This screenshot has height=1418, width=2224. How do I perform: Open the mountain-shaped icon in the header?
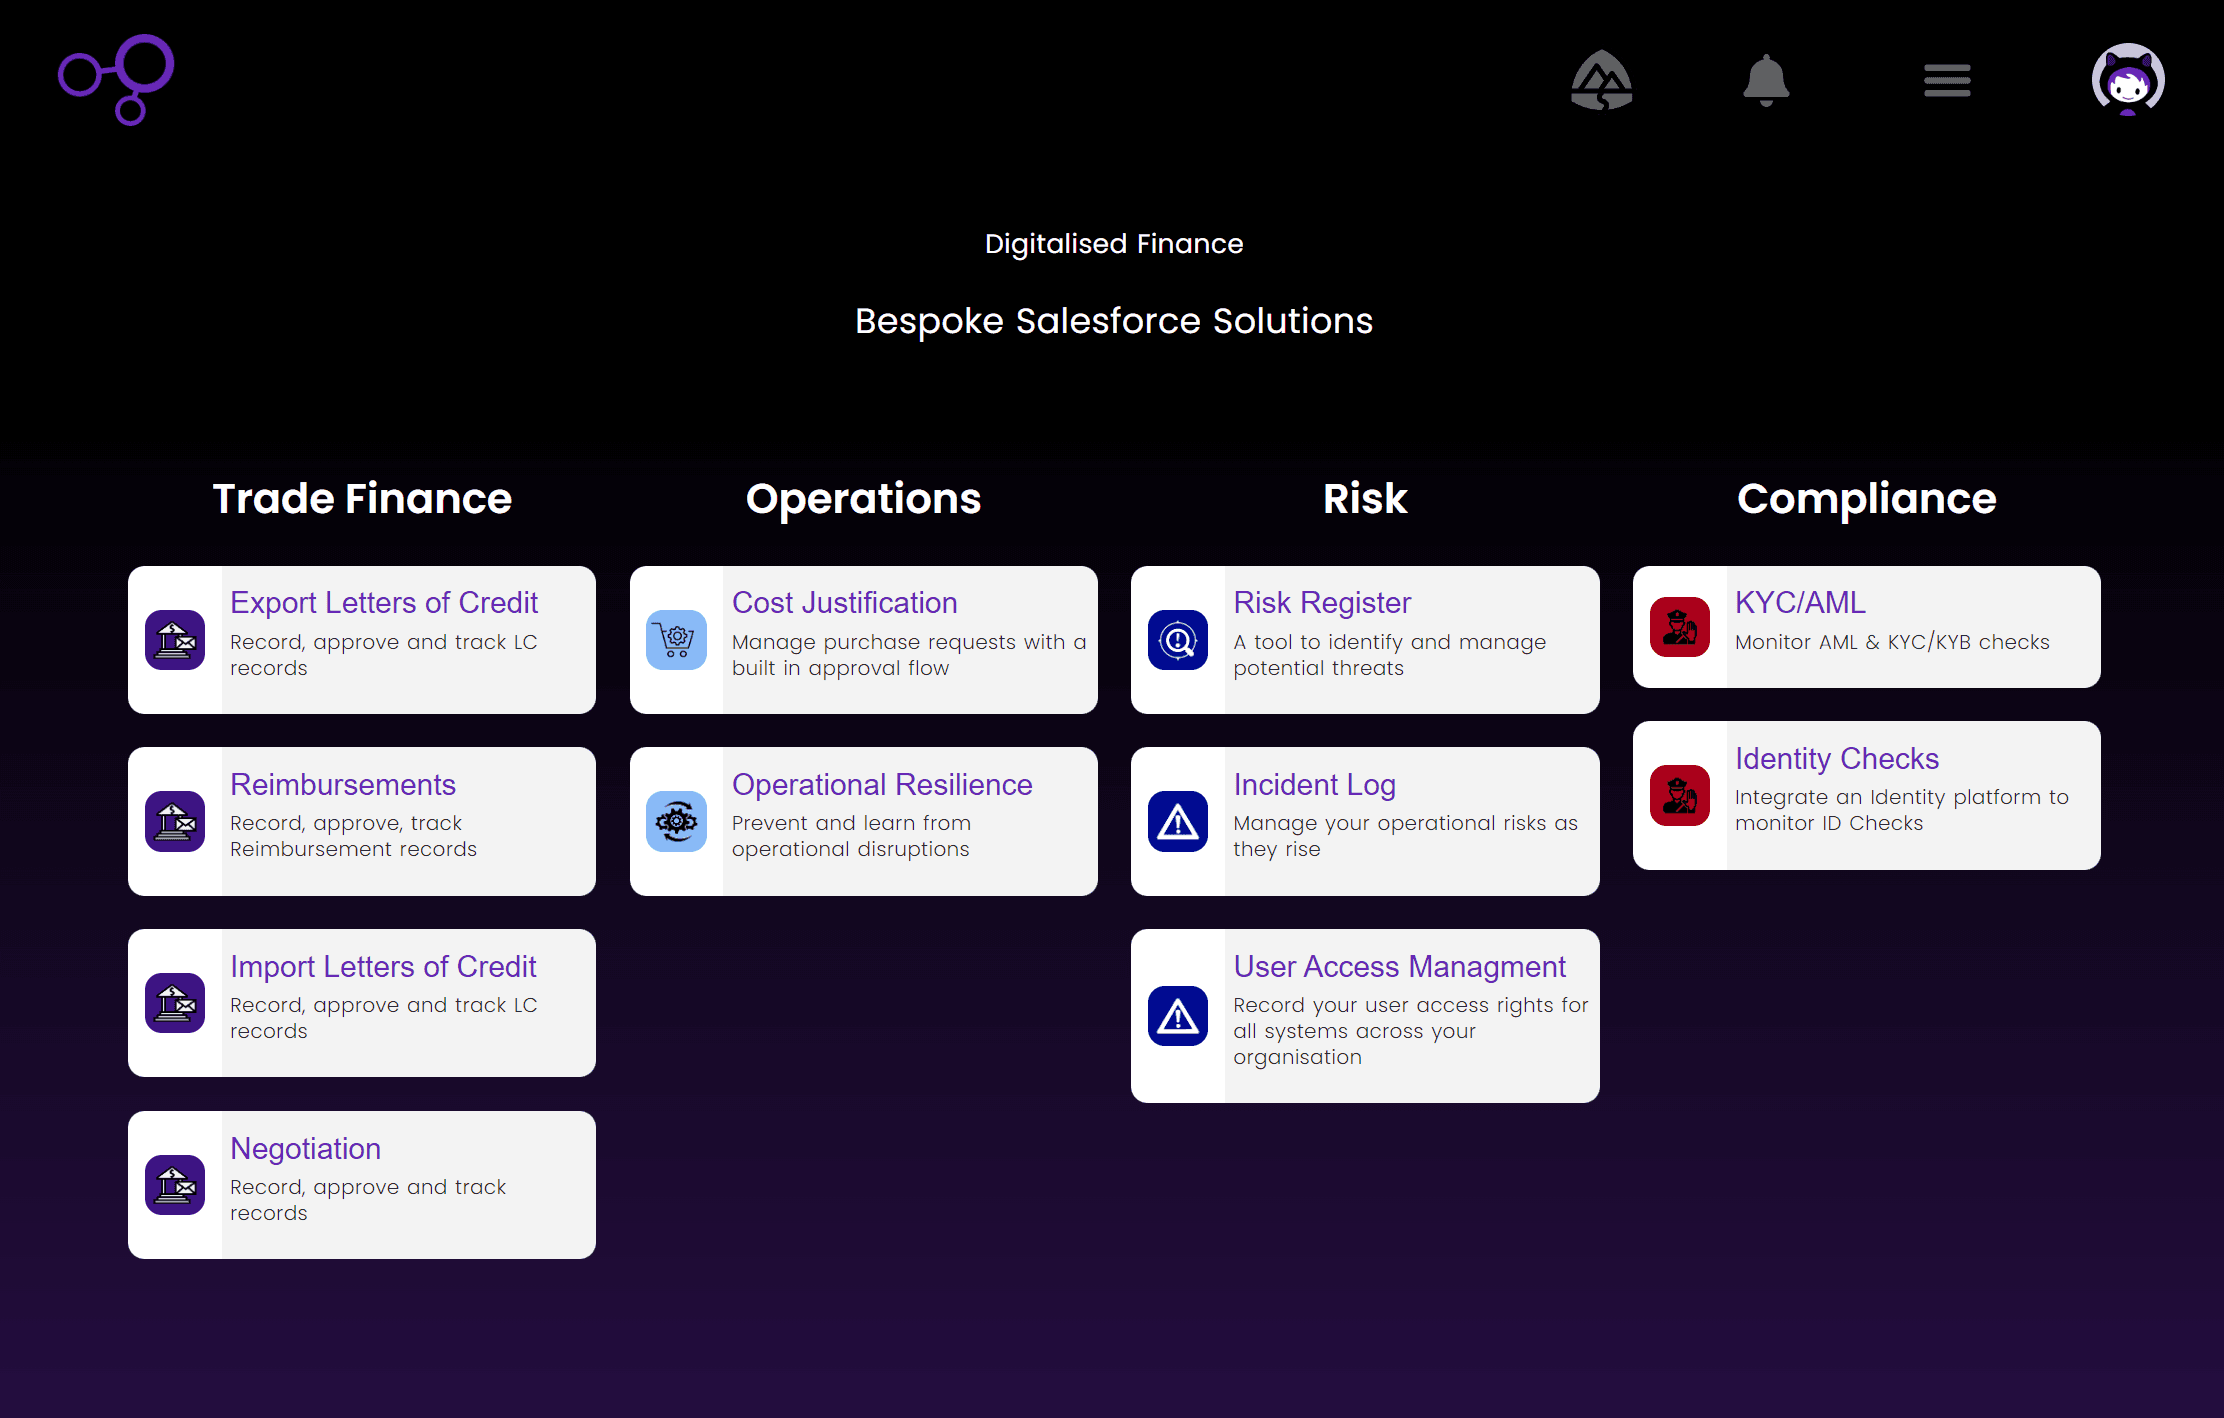pos(1602,80)
